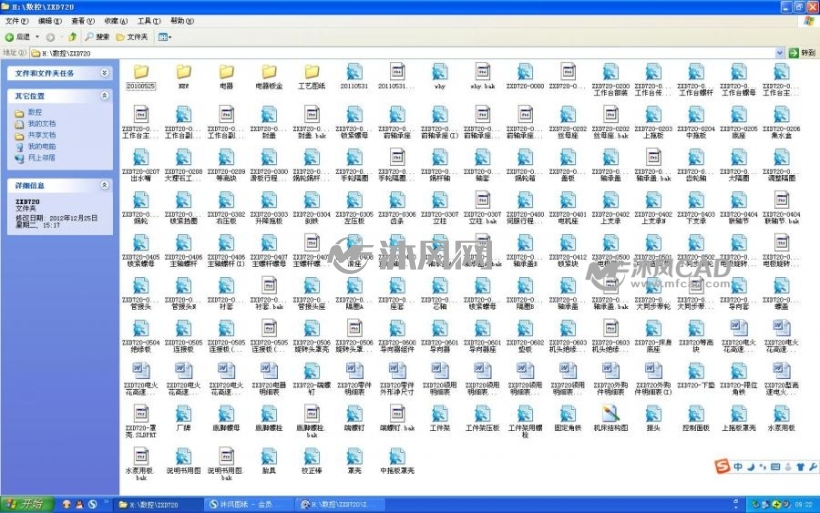Screen dimensions: 820x513
Task: Select the why.bak backup file
Action: coord(483,77)
